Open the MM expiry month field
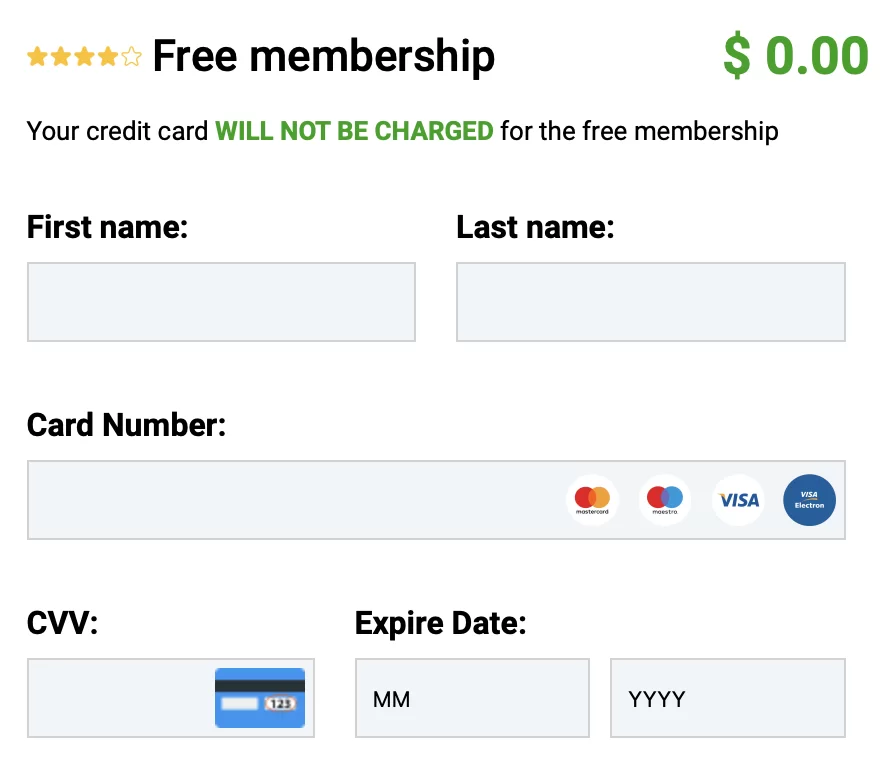This screenshot has height=760, width=886. (472, 698)
